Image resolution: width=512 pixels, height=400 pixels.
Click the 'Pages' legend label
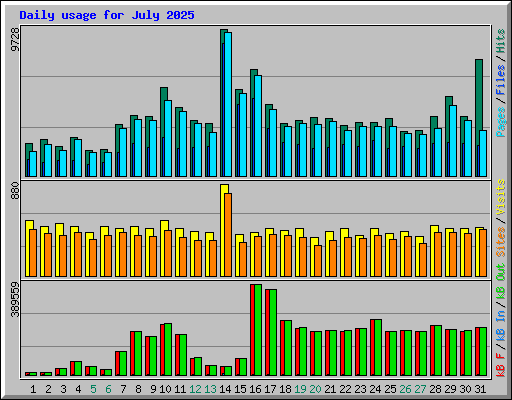501,122
